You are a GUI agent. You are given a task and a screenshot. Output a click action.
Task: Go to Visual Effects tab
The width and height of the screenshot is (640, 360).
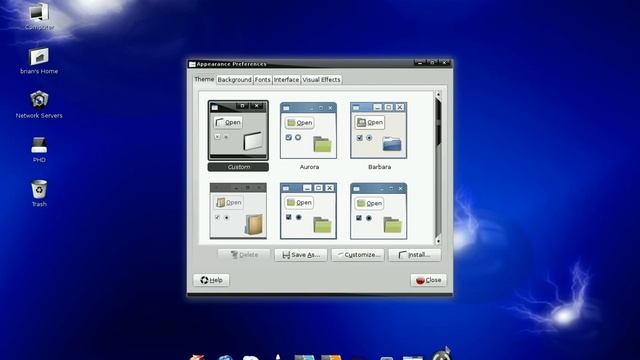(x=321, y=80)
